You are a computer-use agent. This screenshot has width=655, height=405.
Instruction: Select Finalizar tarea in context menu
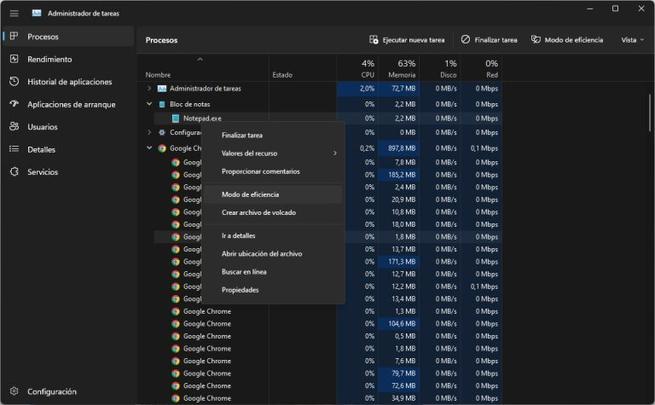click(x=273, y=135)
